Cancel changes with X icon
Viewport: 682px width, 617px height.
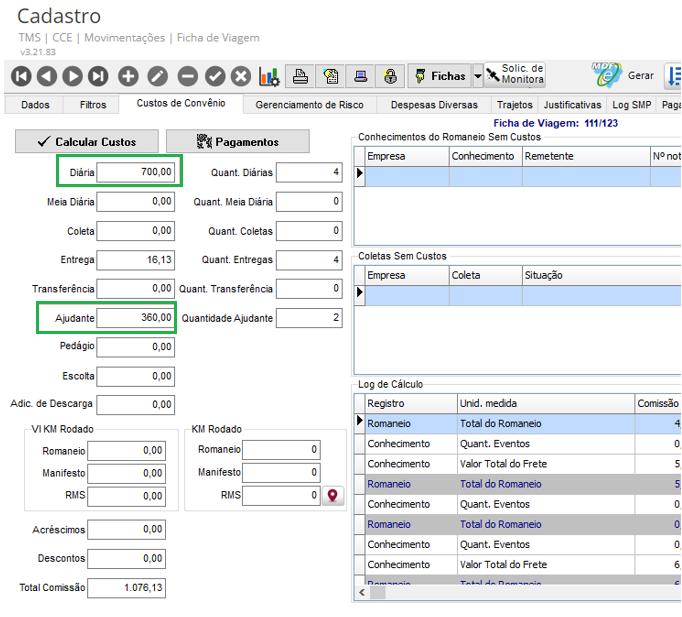(241, 76)
